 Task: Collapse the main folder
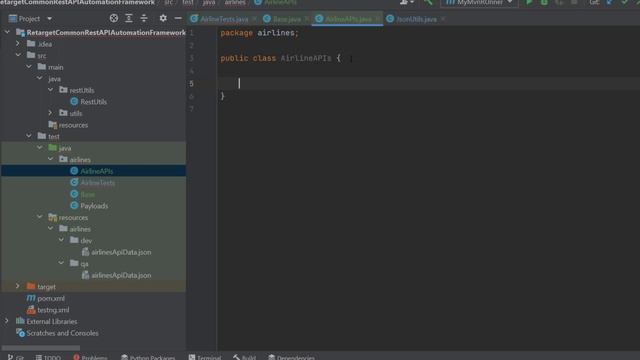point(29,67)
